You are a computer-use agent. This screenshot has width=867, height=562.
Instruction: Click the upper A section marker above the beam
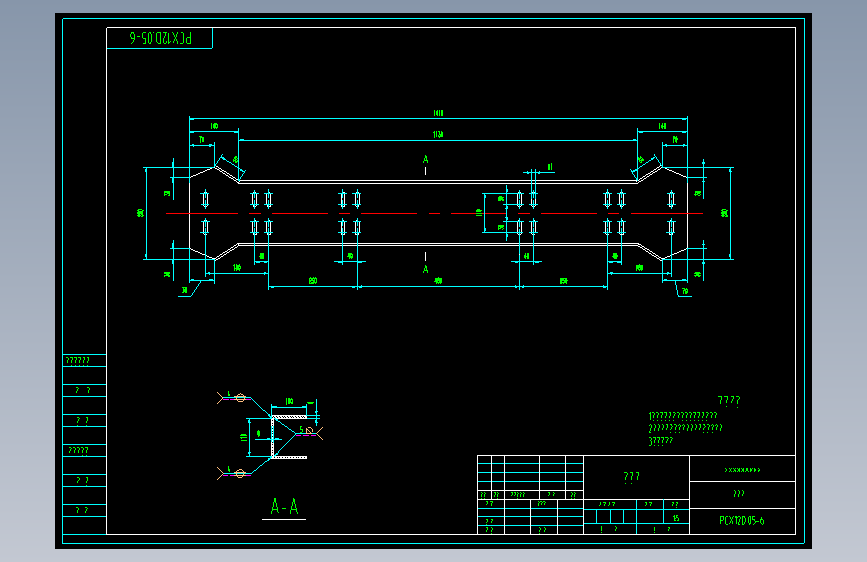[425, 159]
